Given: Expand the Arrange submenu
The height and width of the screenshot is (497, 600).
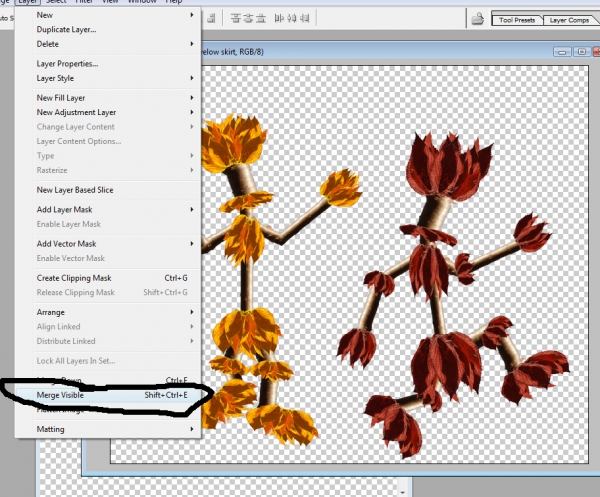Looking at the screenshot, I should pyautogui.click(x=108, y=312).
